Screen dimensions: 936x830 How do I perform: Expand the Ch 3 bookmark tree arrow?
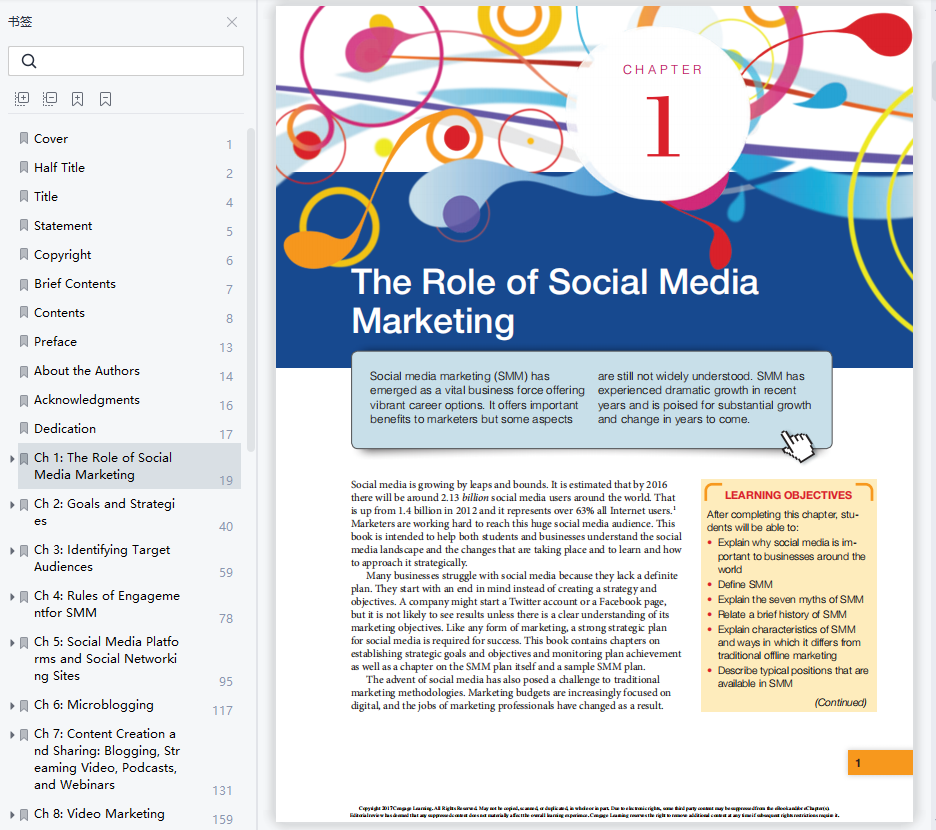(x=12, y=551)
